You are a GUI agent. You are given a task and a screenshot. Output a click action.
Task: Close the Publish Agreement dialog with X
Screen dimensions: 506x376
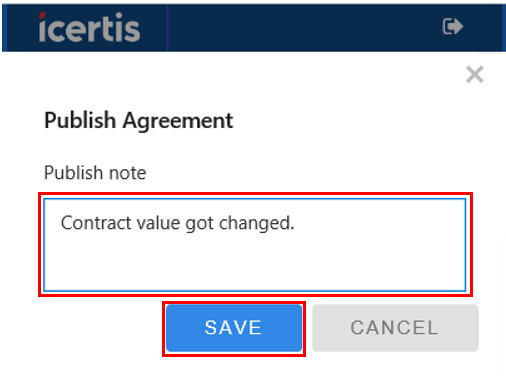(475, 74)
